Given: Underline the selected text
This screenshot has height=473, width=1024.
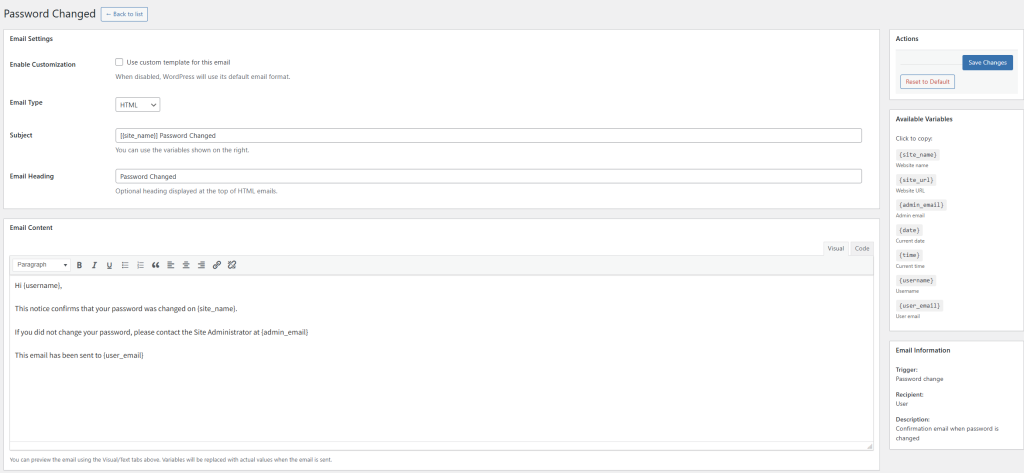Looking at the screenshot, I should [x=109, y=265].
